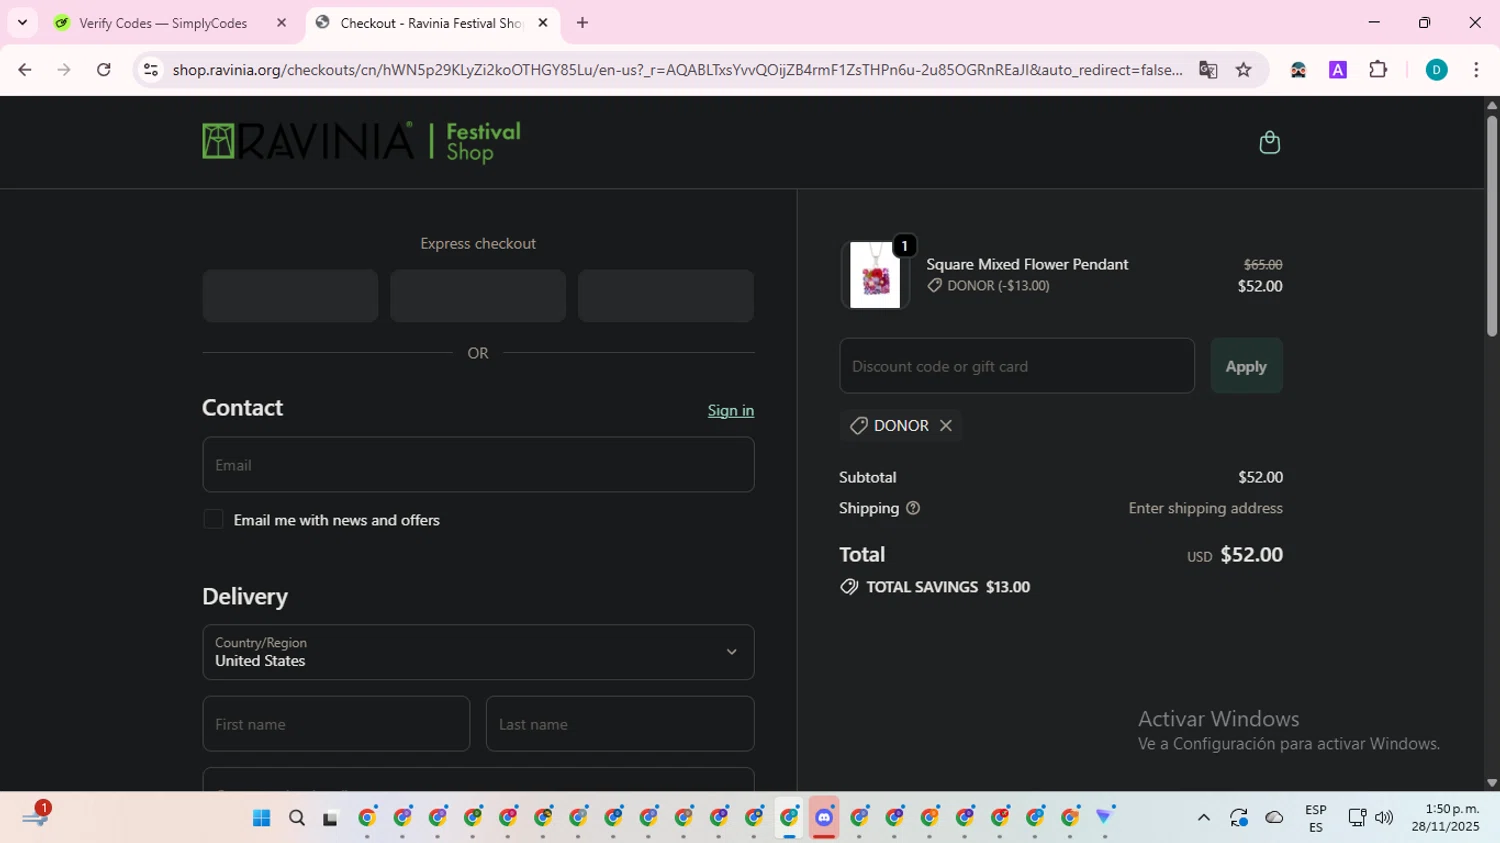Focus the Email contact field

coord(478,465)
